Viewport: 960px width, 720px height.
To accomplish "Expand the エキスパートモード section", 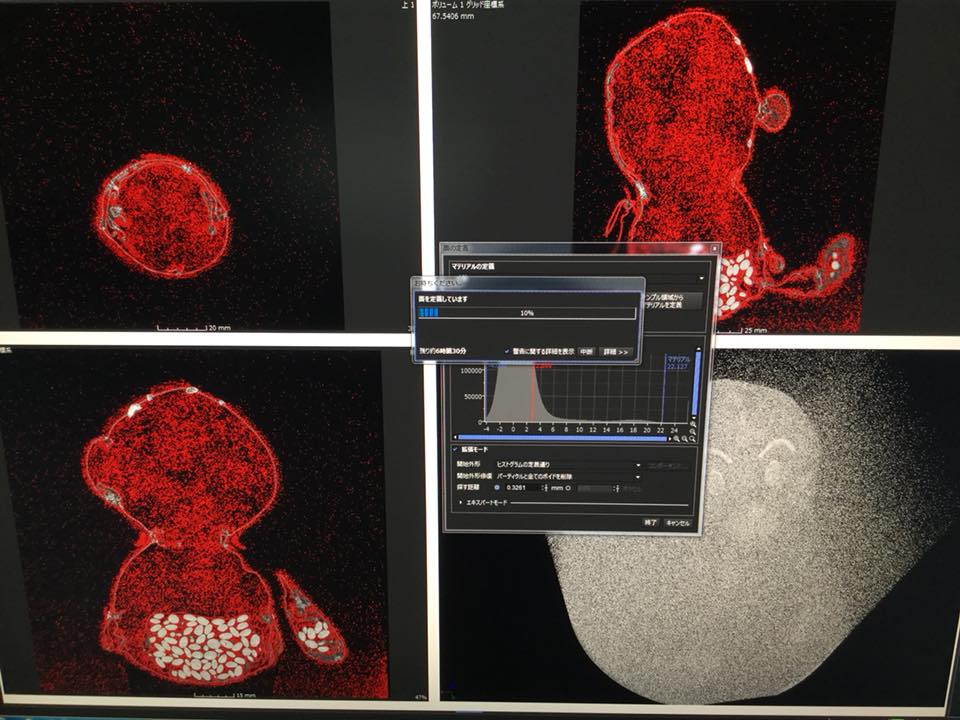I will point(460,502).
